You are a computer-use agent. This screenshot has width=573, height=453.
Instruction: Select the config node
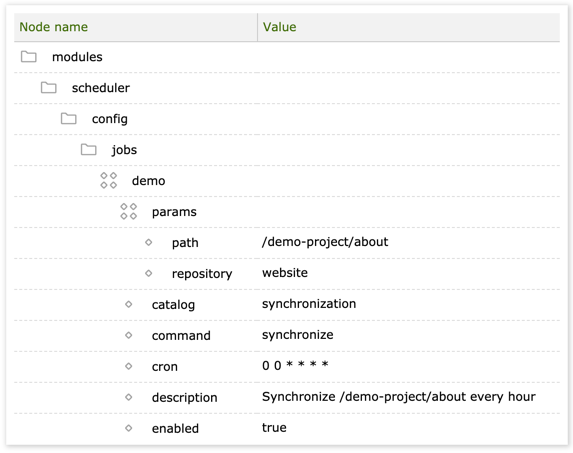(110, 119)
